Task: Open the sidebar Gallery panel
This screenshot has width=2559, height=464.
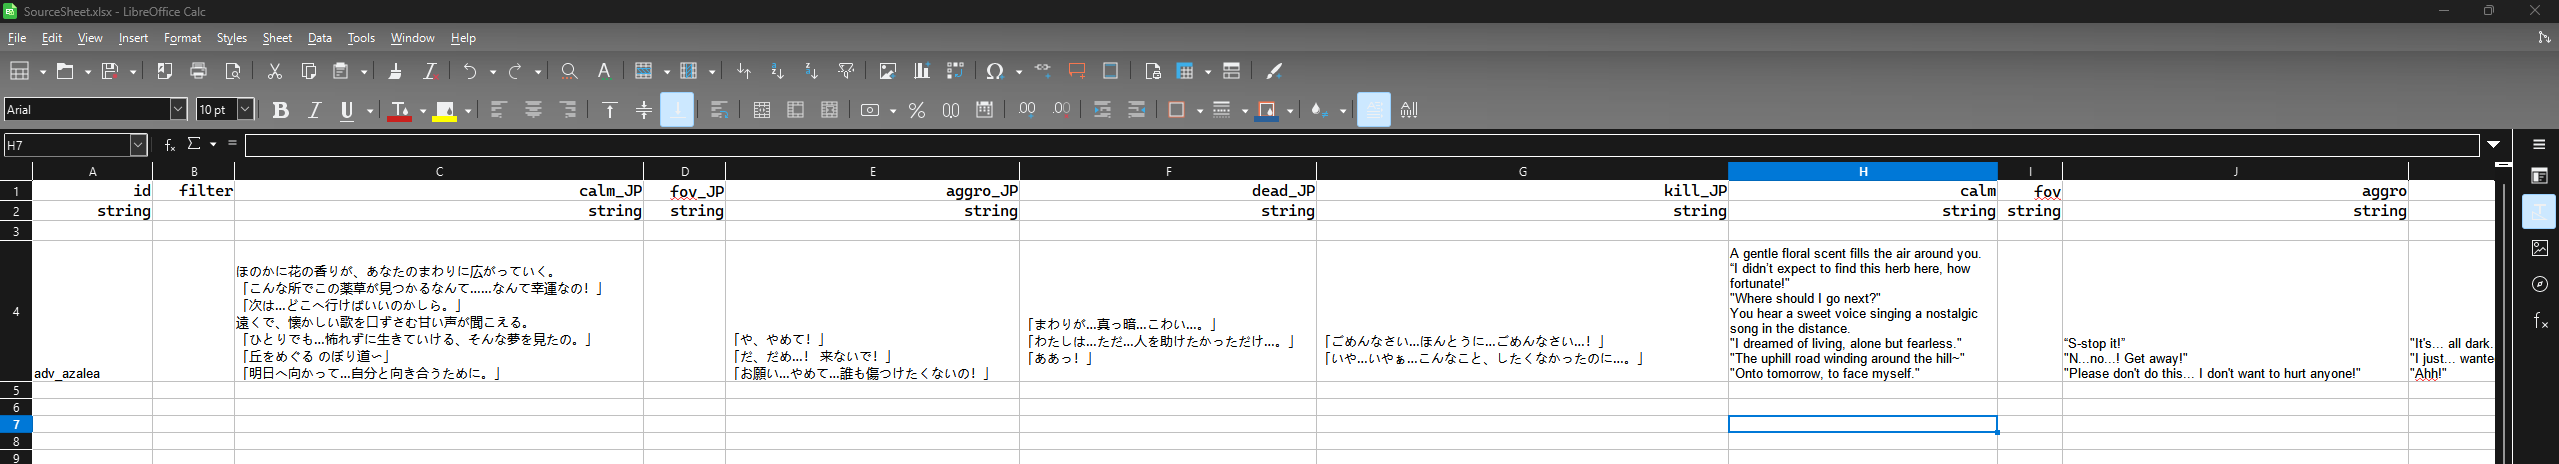Action: click(2539, 248)
